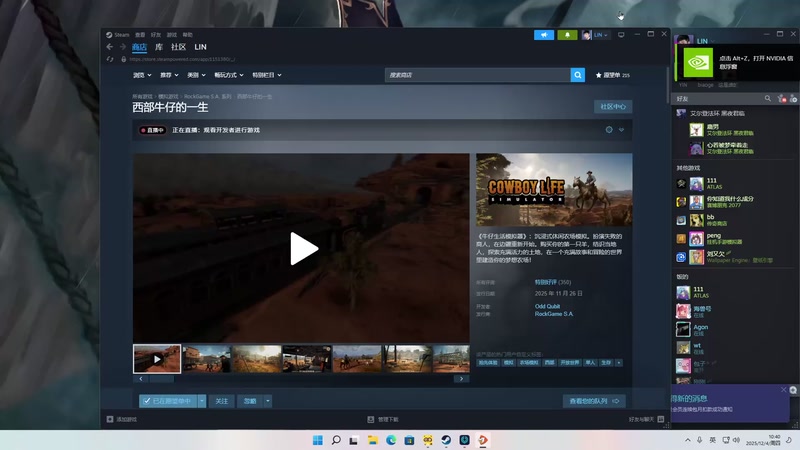Expand the 浏览 store dropdown
The width and height of the screenshot is (800, 450).
pos(142,75)
